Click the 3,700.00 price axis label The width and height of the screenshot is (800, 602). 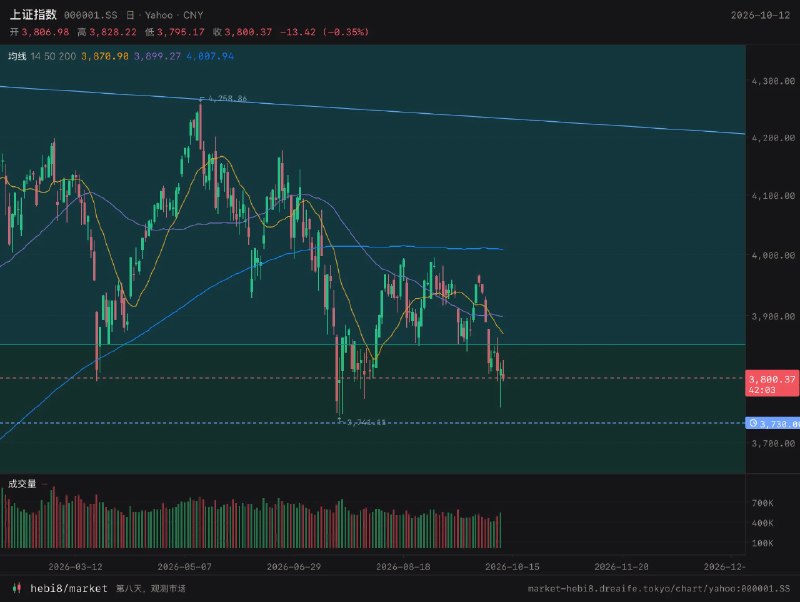click(x=773, y=443)
